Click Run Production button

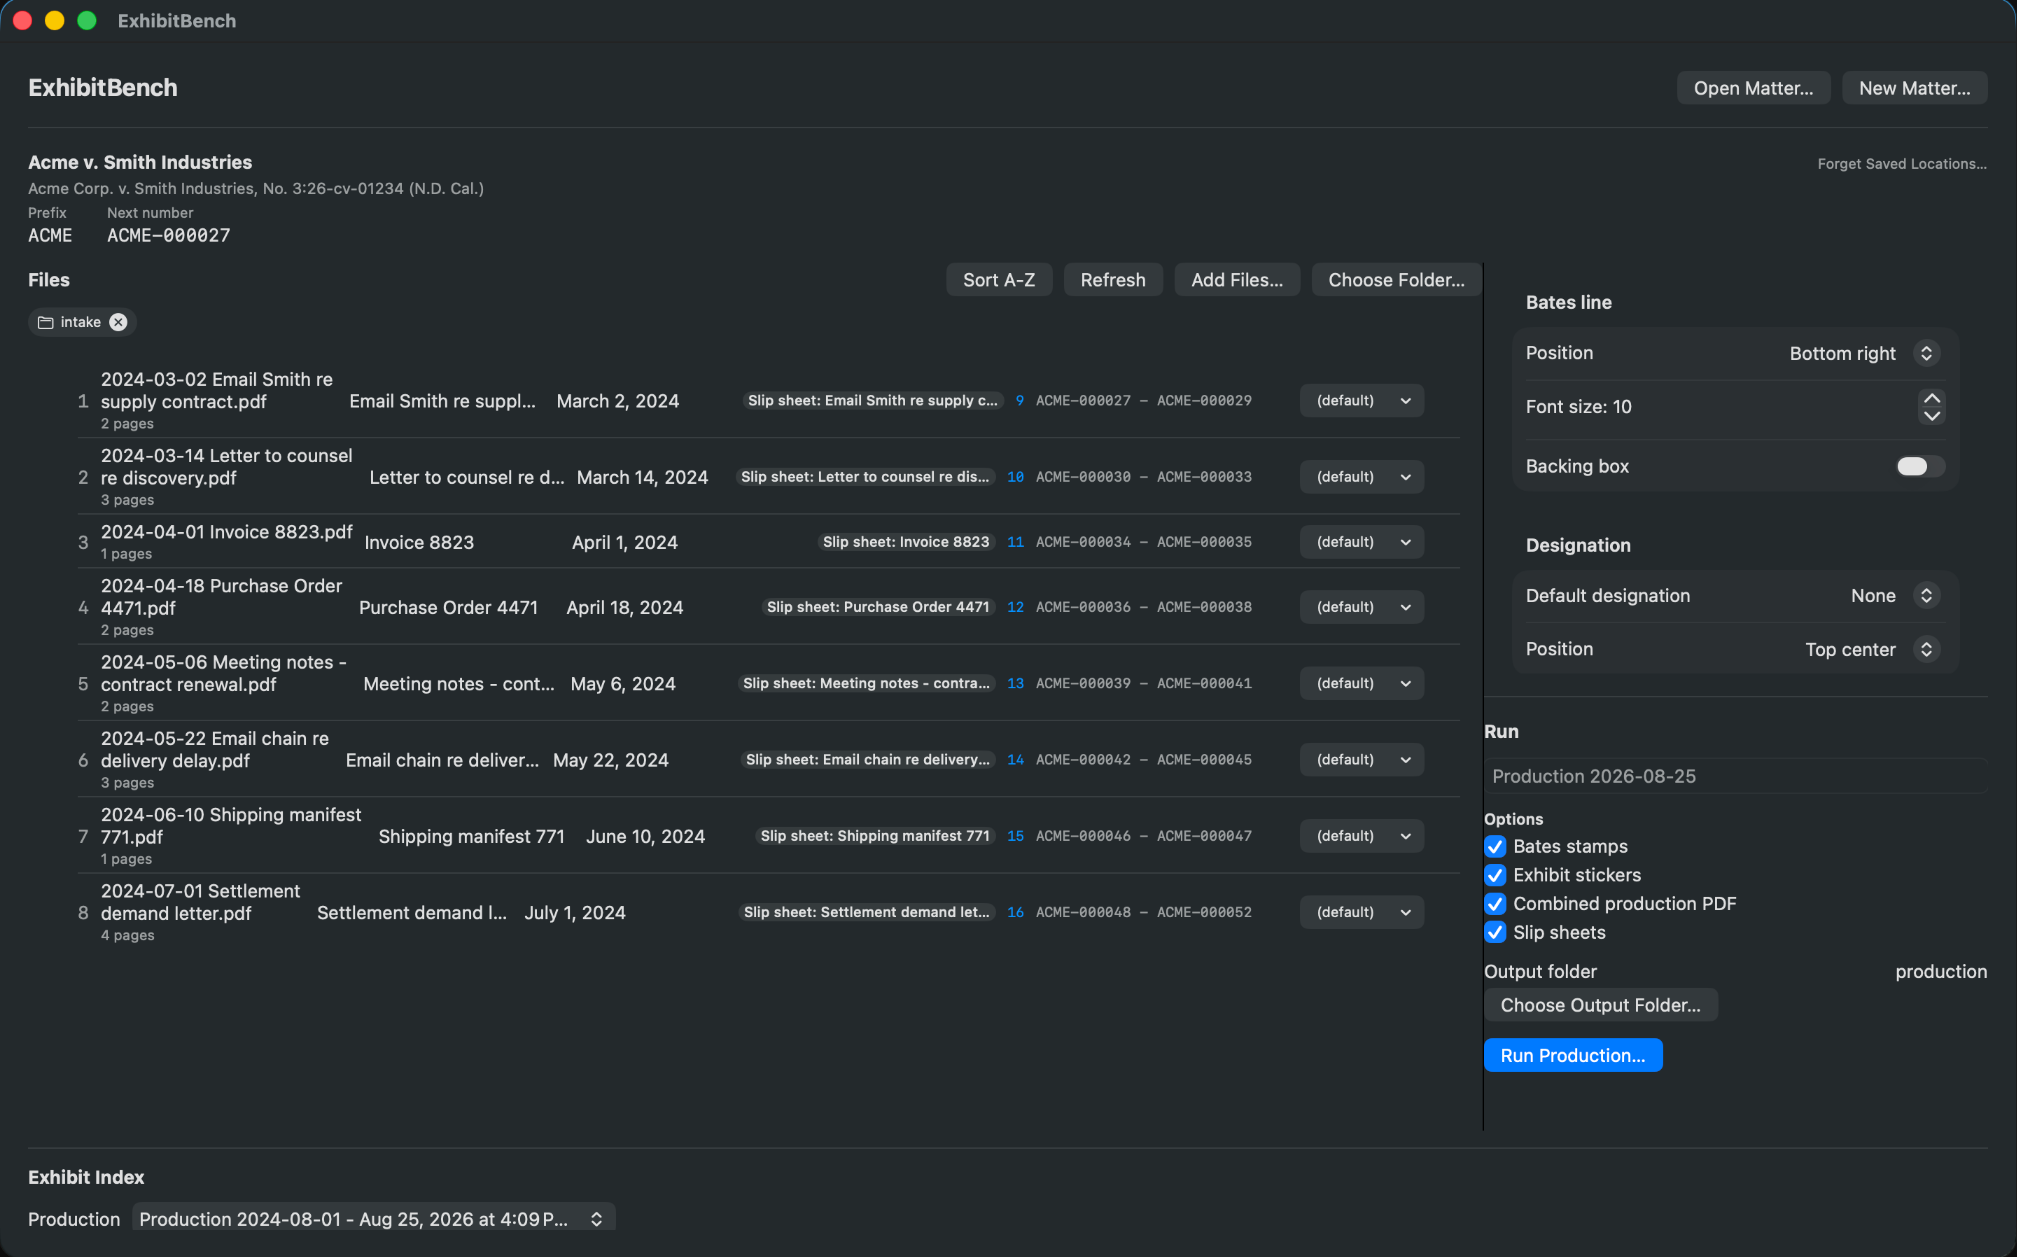[1572, 1055]
